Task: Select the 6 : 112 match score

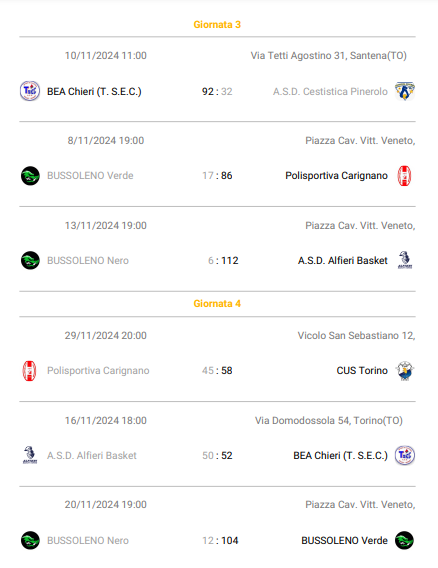Action: click(223, 260)
